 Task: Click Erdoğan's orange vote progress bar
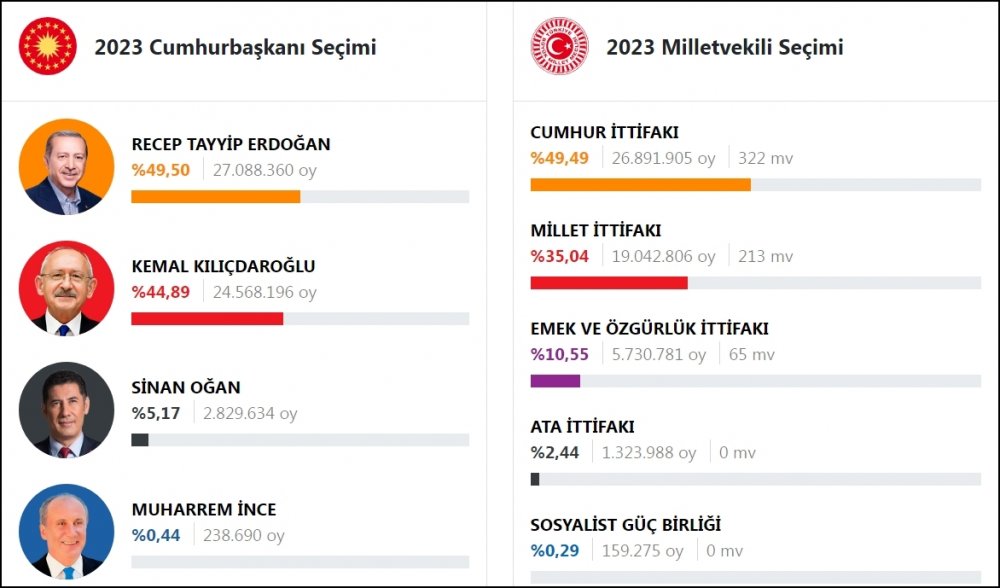click(x=216, y=197)
